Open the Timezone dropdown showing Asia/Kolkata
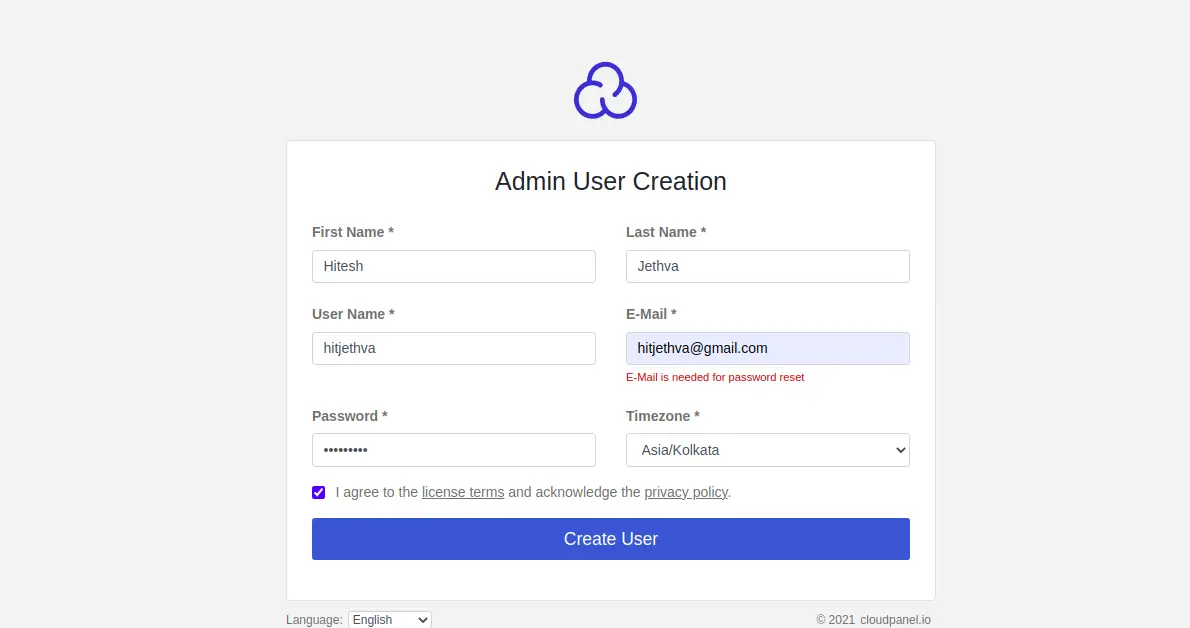Image resolution: width=1190 pixels, height=628 pixels. click(767, 450)
